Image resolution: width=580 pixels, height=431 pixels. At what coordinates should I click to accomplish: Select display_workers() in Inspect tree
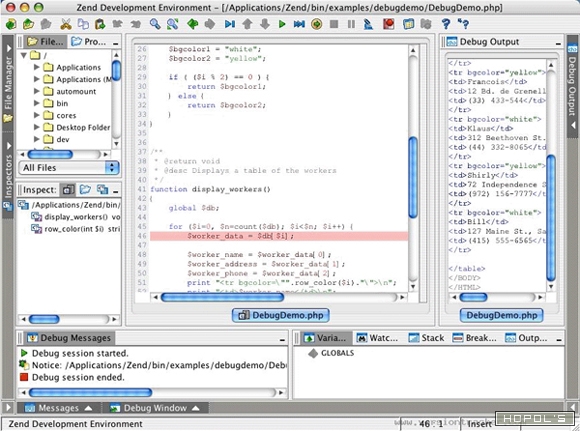76,217
